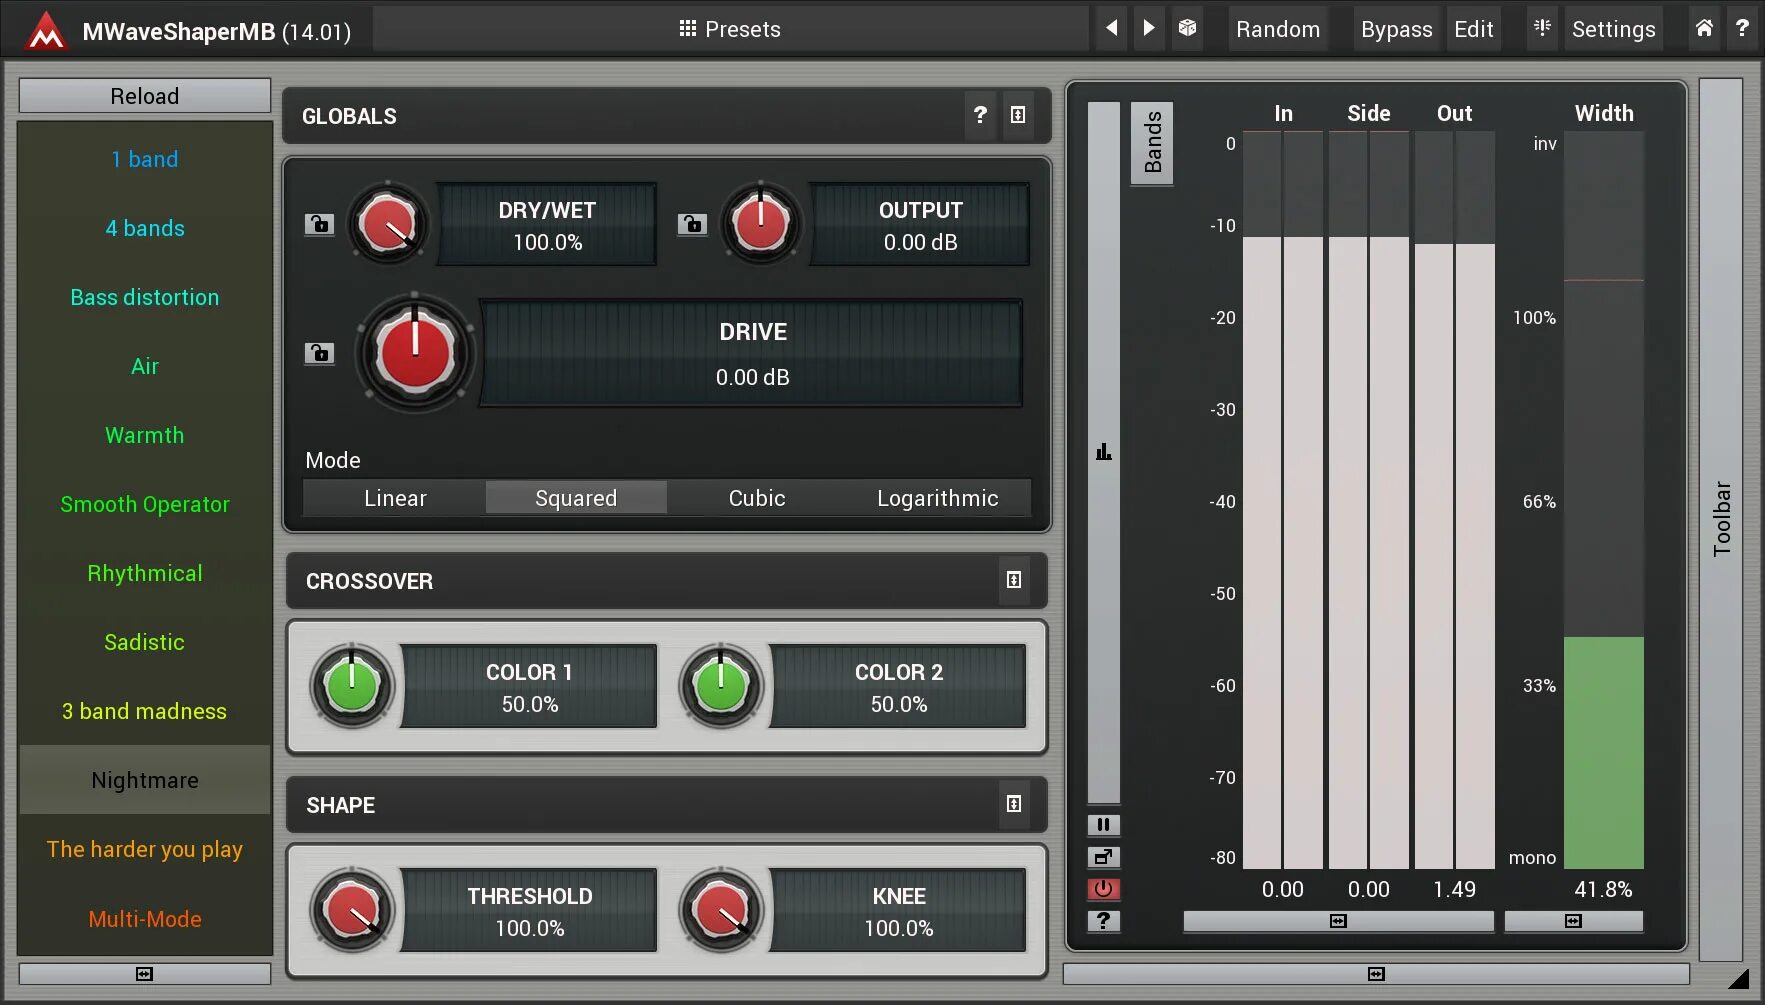Viewport: 1765px width, 1005px height.
Task: Open meter help question mark
Action: [1103, 921]
